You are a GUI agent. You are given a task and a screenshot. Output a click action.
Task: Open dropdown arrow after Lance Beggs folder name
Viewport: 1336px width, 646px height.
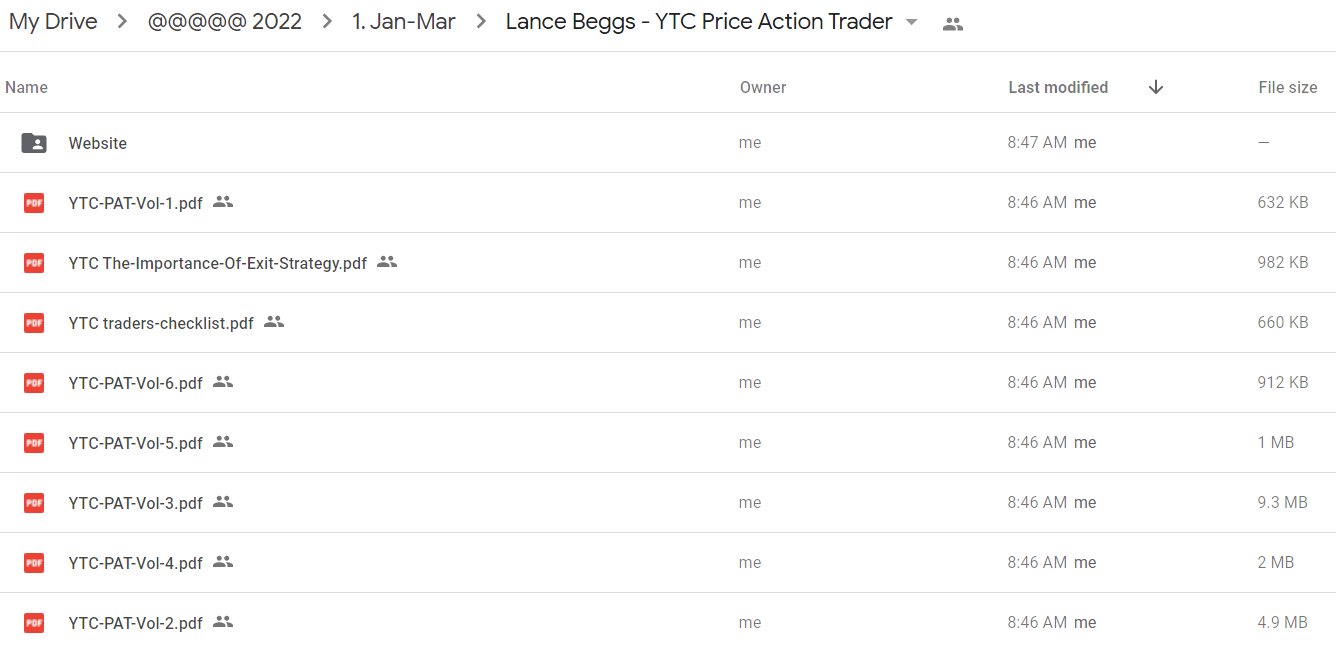911,23
